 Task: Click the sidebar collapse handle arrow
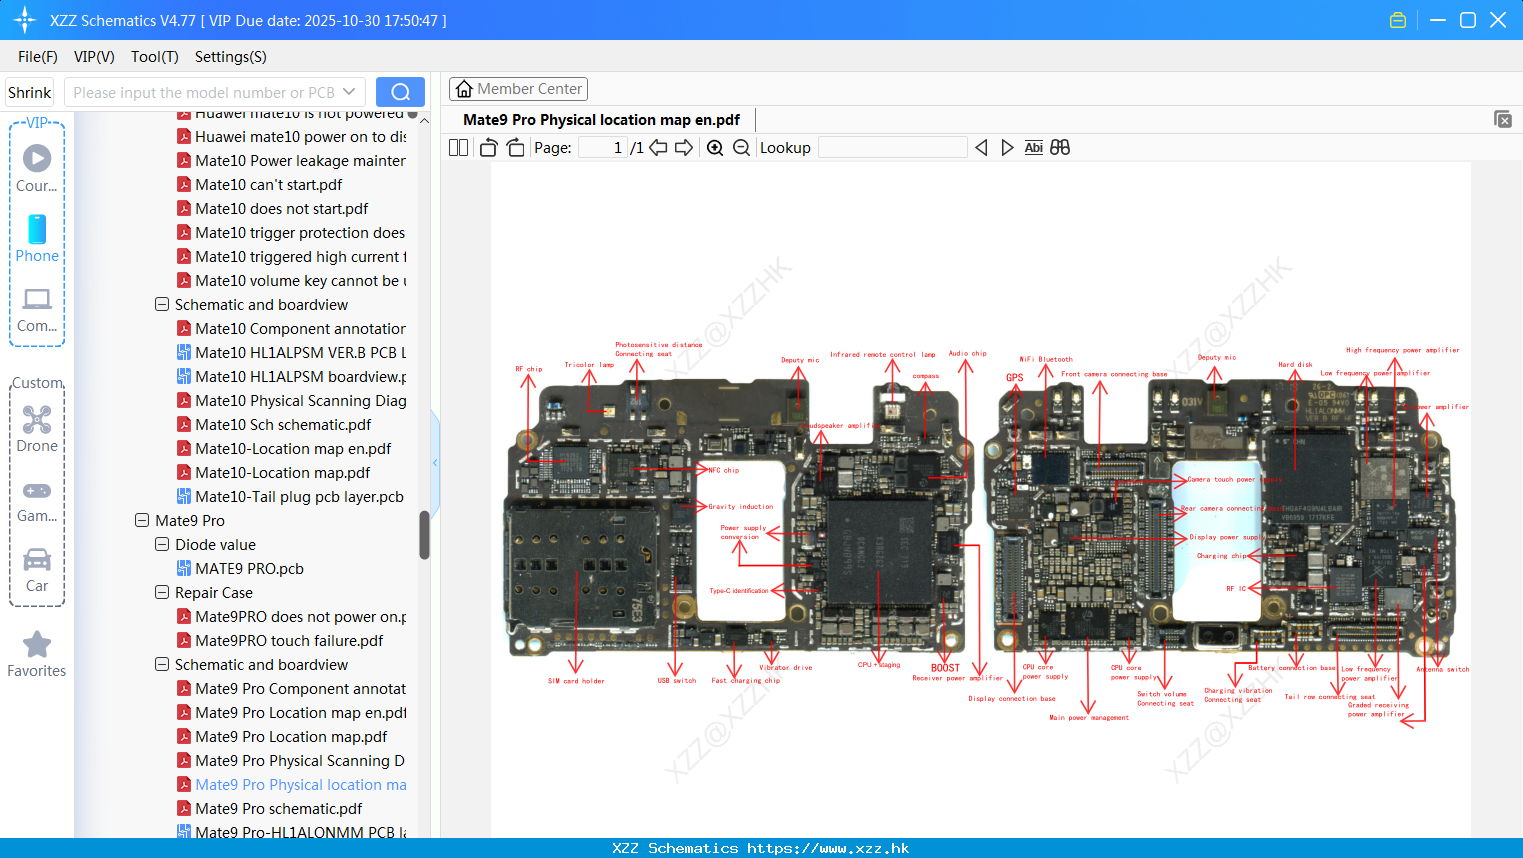point(435,462)
